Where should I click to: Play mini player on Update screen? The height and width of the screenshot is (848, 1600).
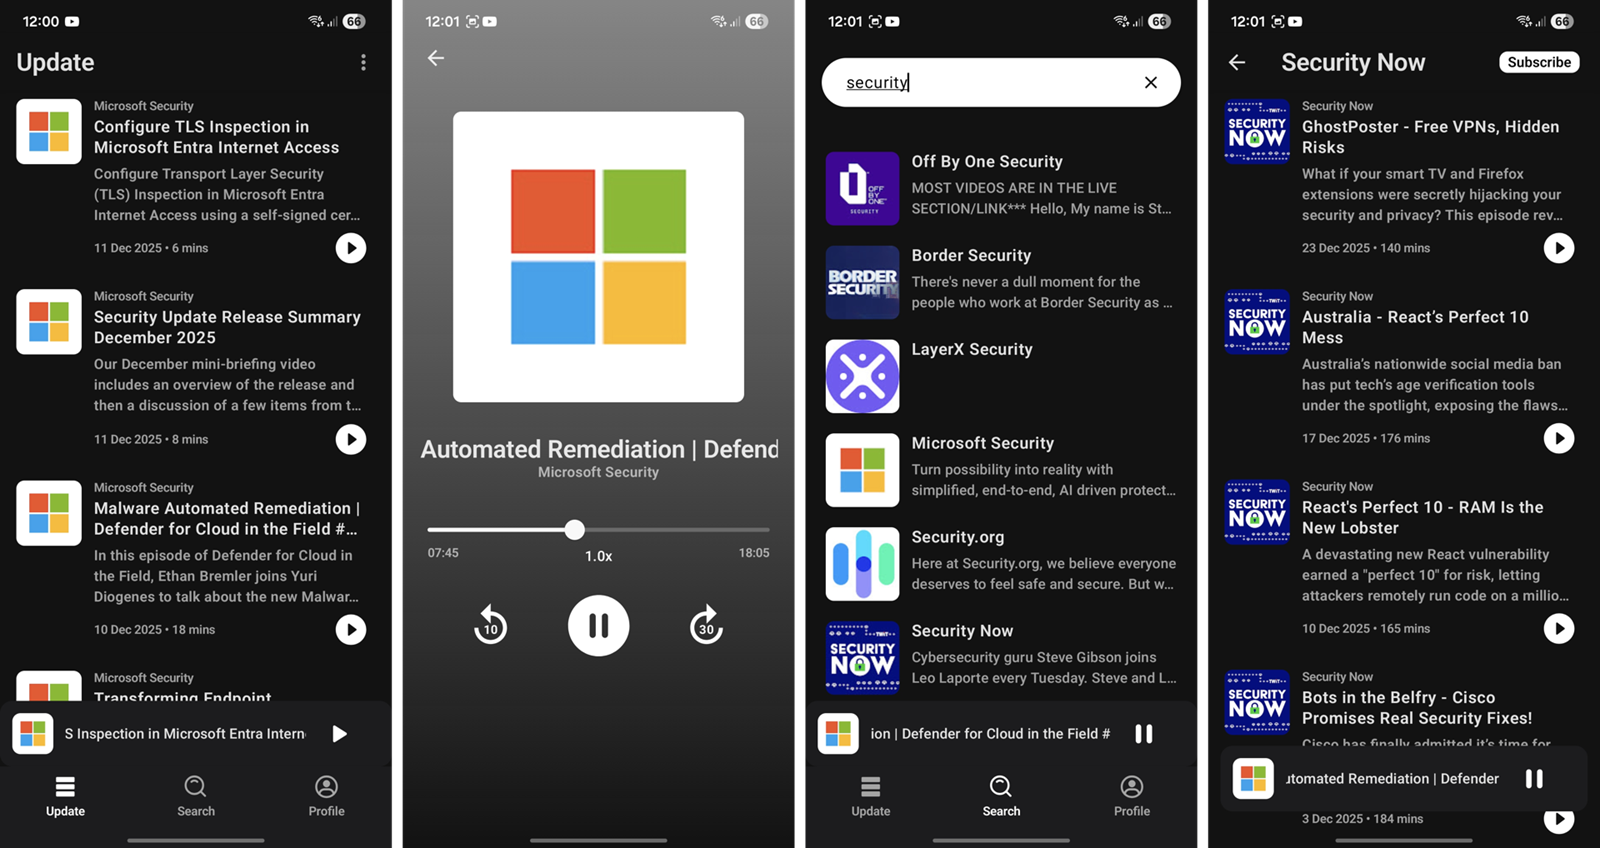340,734
